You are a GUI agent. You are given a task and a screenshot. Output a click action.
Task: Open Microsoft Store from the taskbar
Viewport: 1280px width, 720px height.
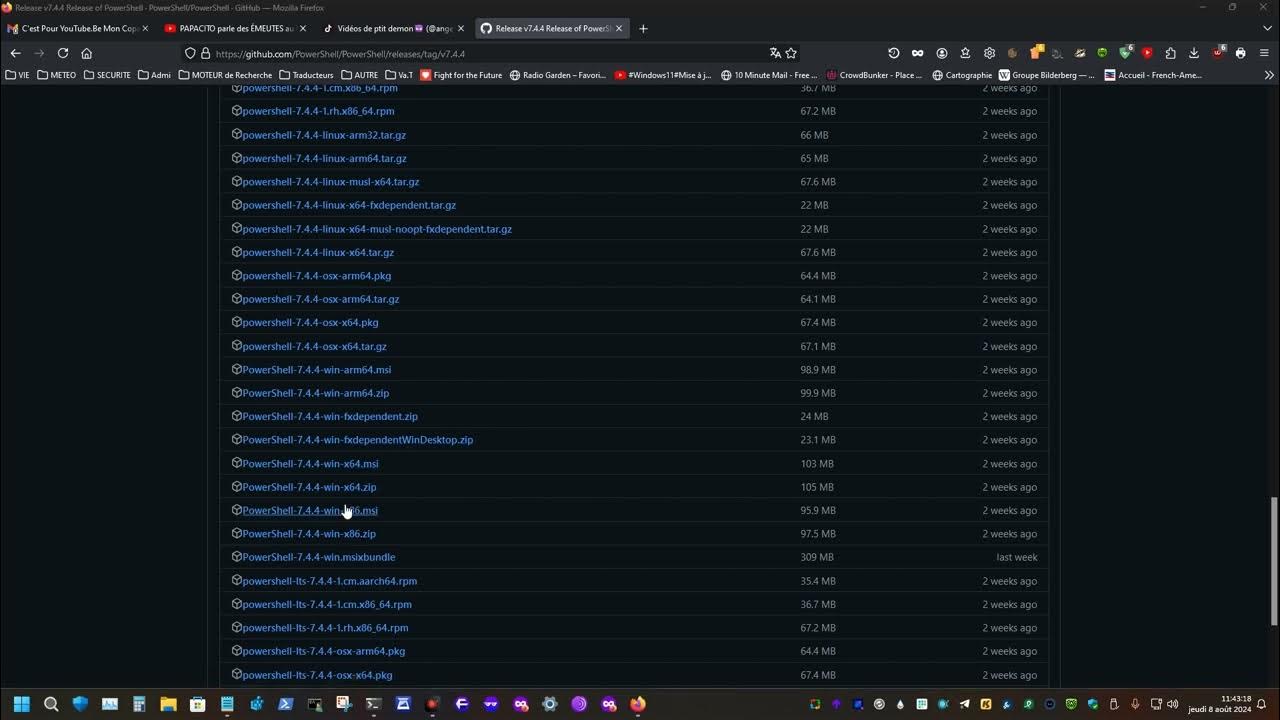pos(198,704)
